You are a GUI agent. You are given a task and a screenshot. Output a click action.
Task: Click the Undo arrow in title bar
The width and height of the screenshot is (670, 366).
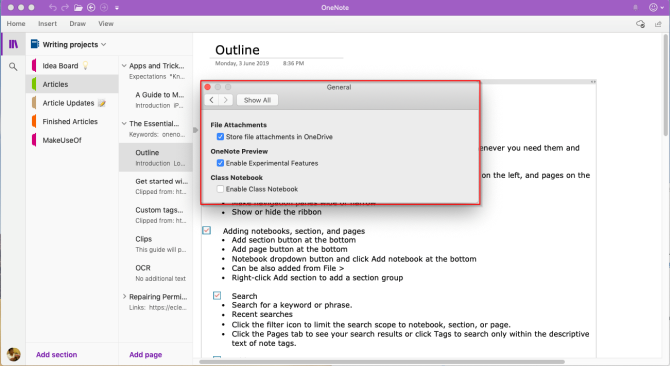pos(52,7)
